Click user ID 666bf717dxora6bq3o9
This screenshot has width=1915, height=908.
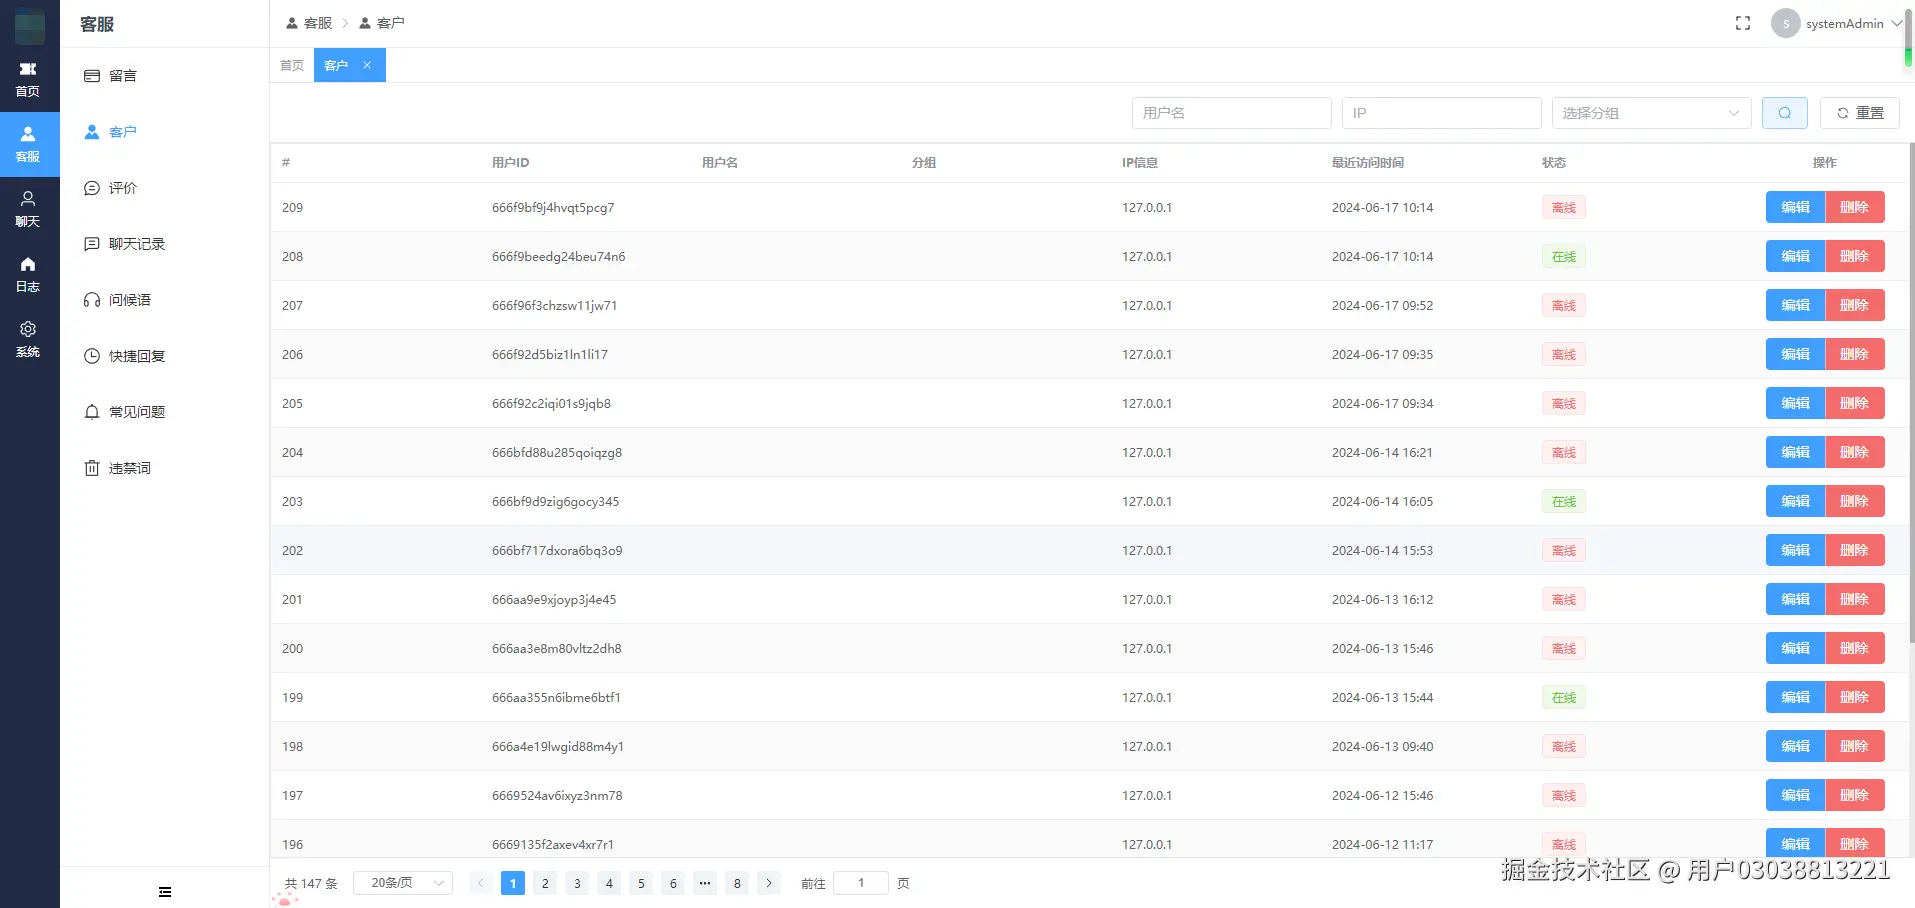(x=557, y=551)
